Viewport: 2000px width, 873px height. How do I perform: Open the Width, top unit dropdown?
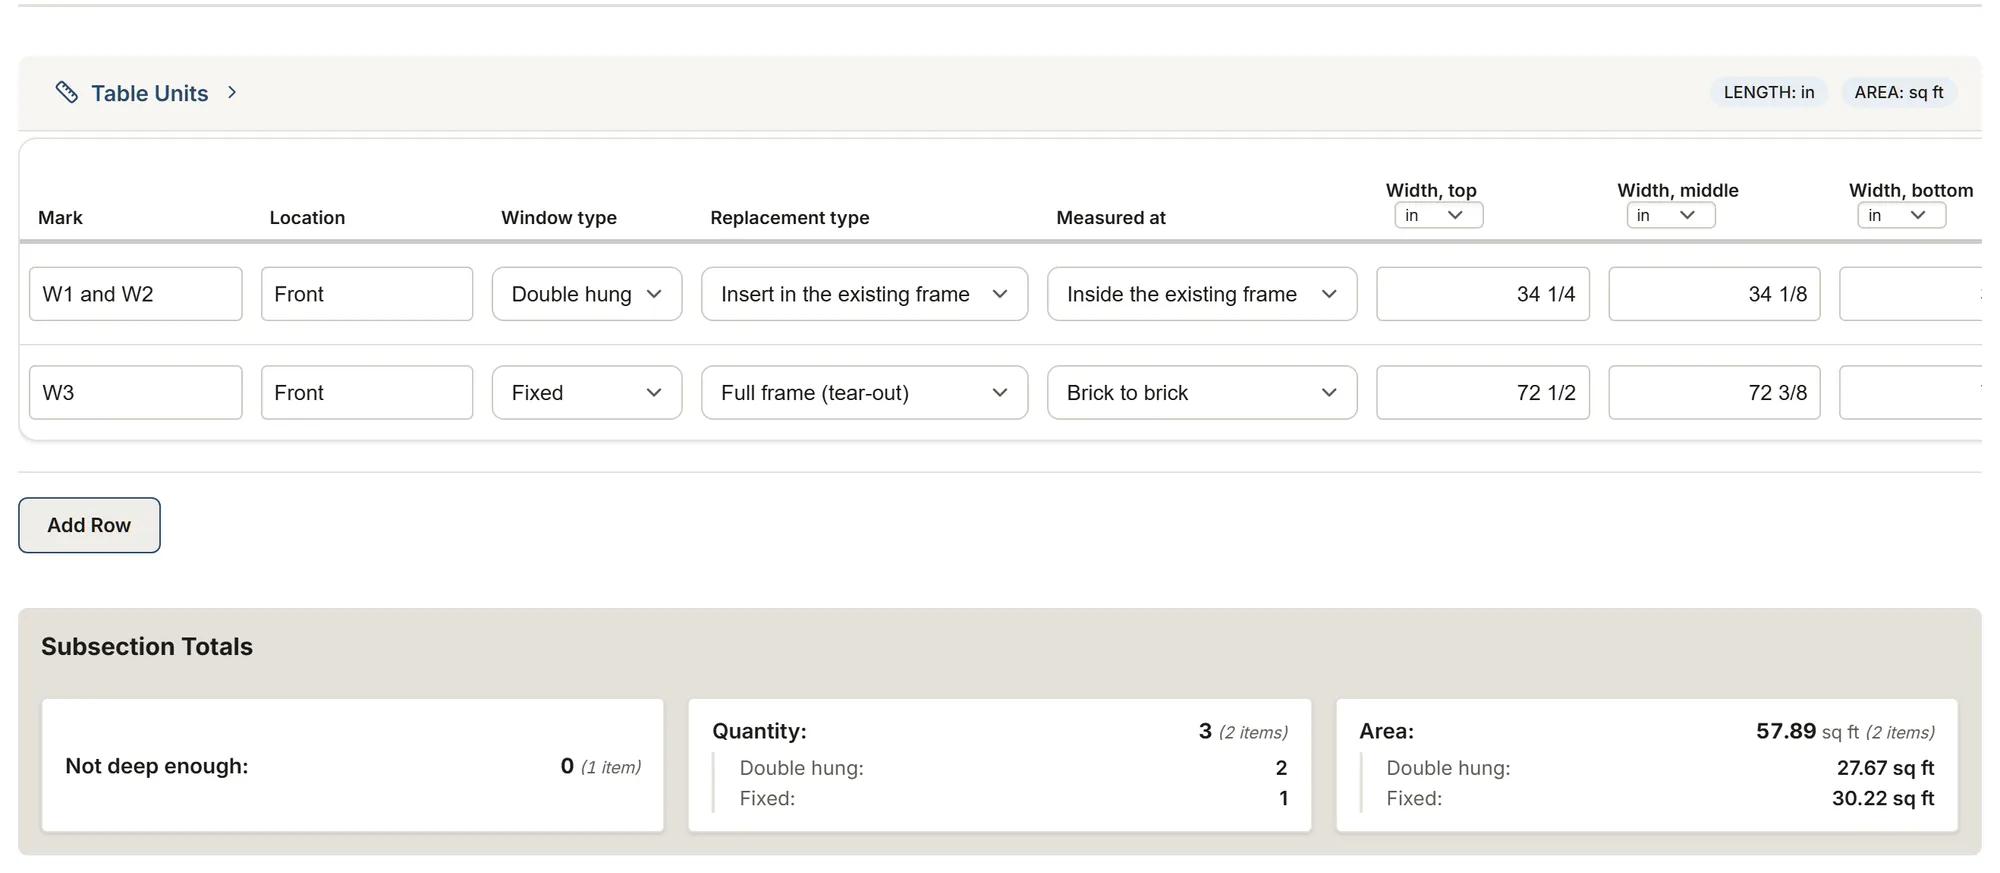1438,215
